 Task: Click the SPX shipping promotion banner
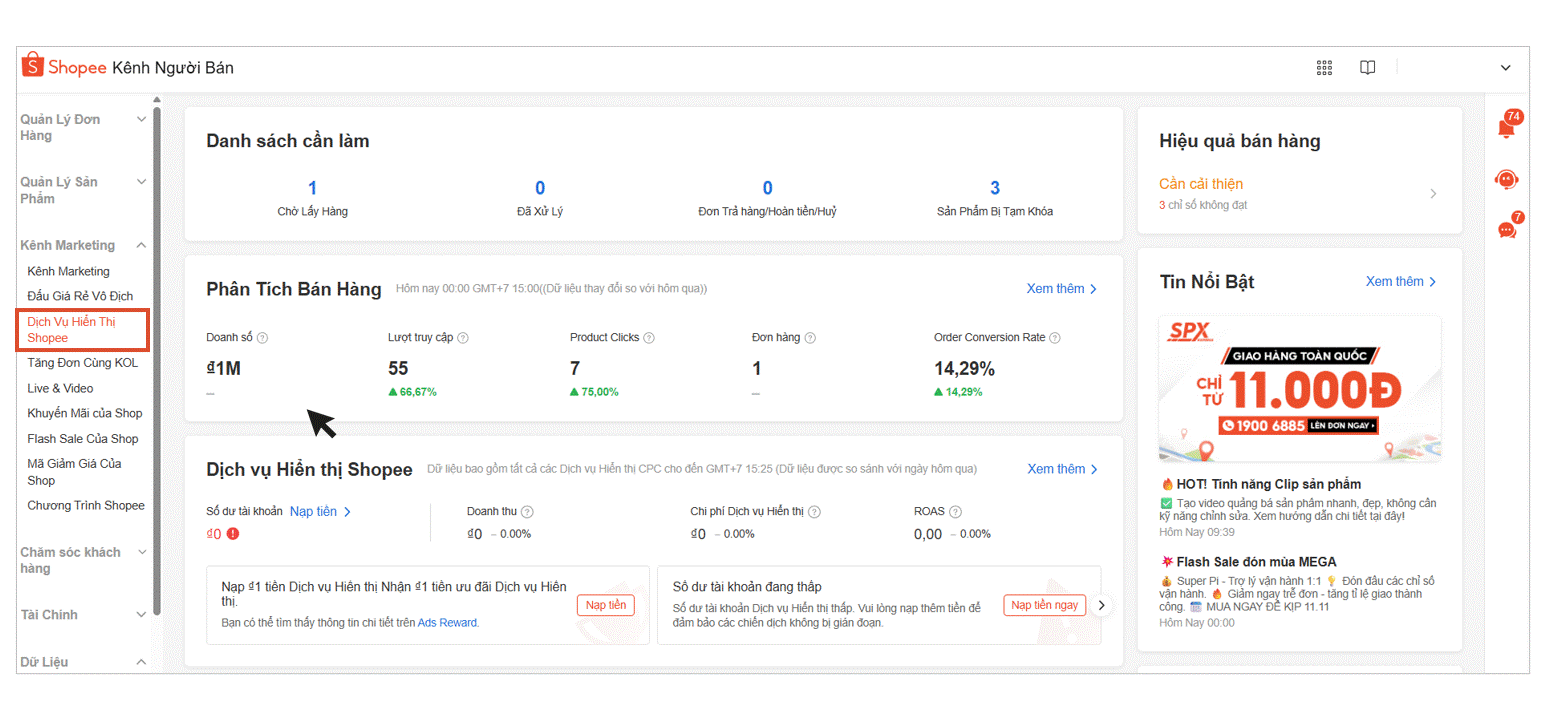pyautogui.click(x=1299, y=389)
